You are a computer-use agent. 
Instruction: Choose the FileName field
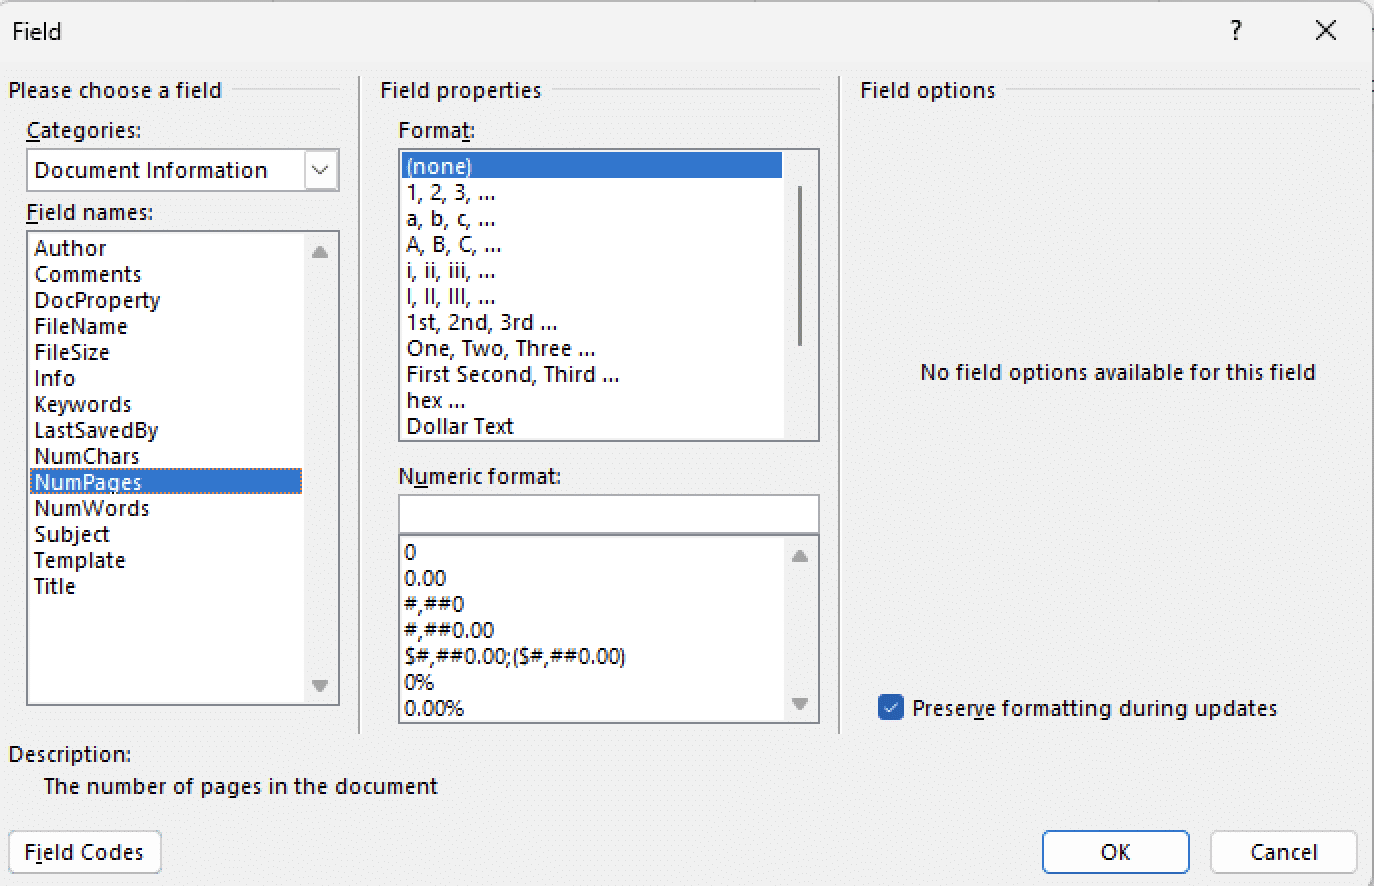click(x=81, y=326)
